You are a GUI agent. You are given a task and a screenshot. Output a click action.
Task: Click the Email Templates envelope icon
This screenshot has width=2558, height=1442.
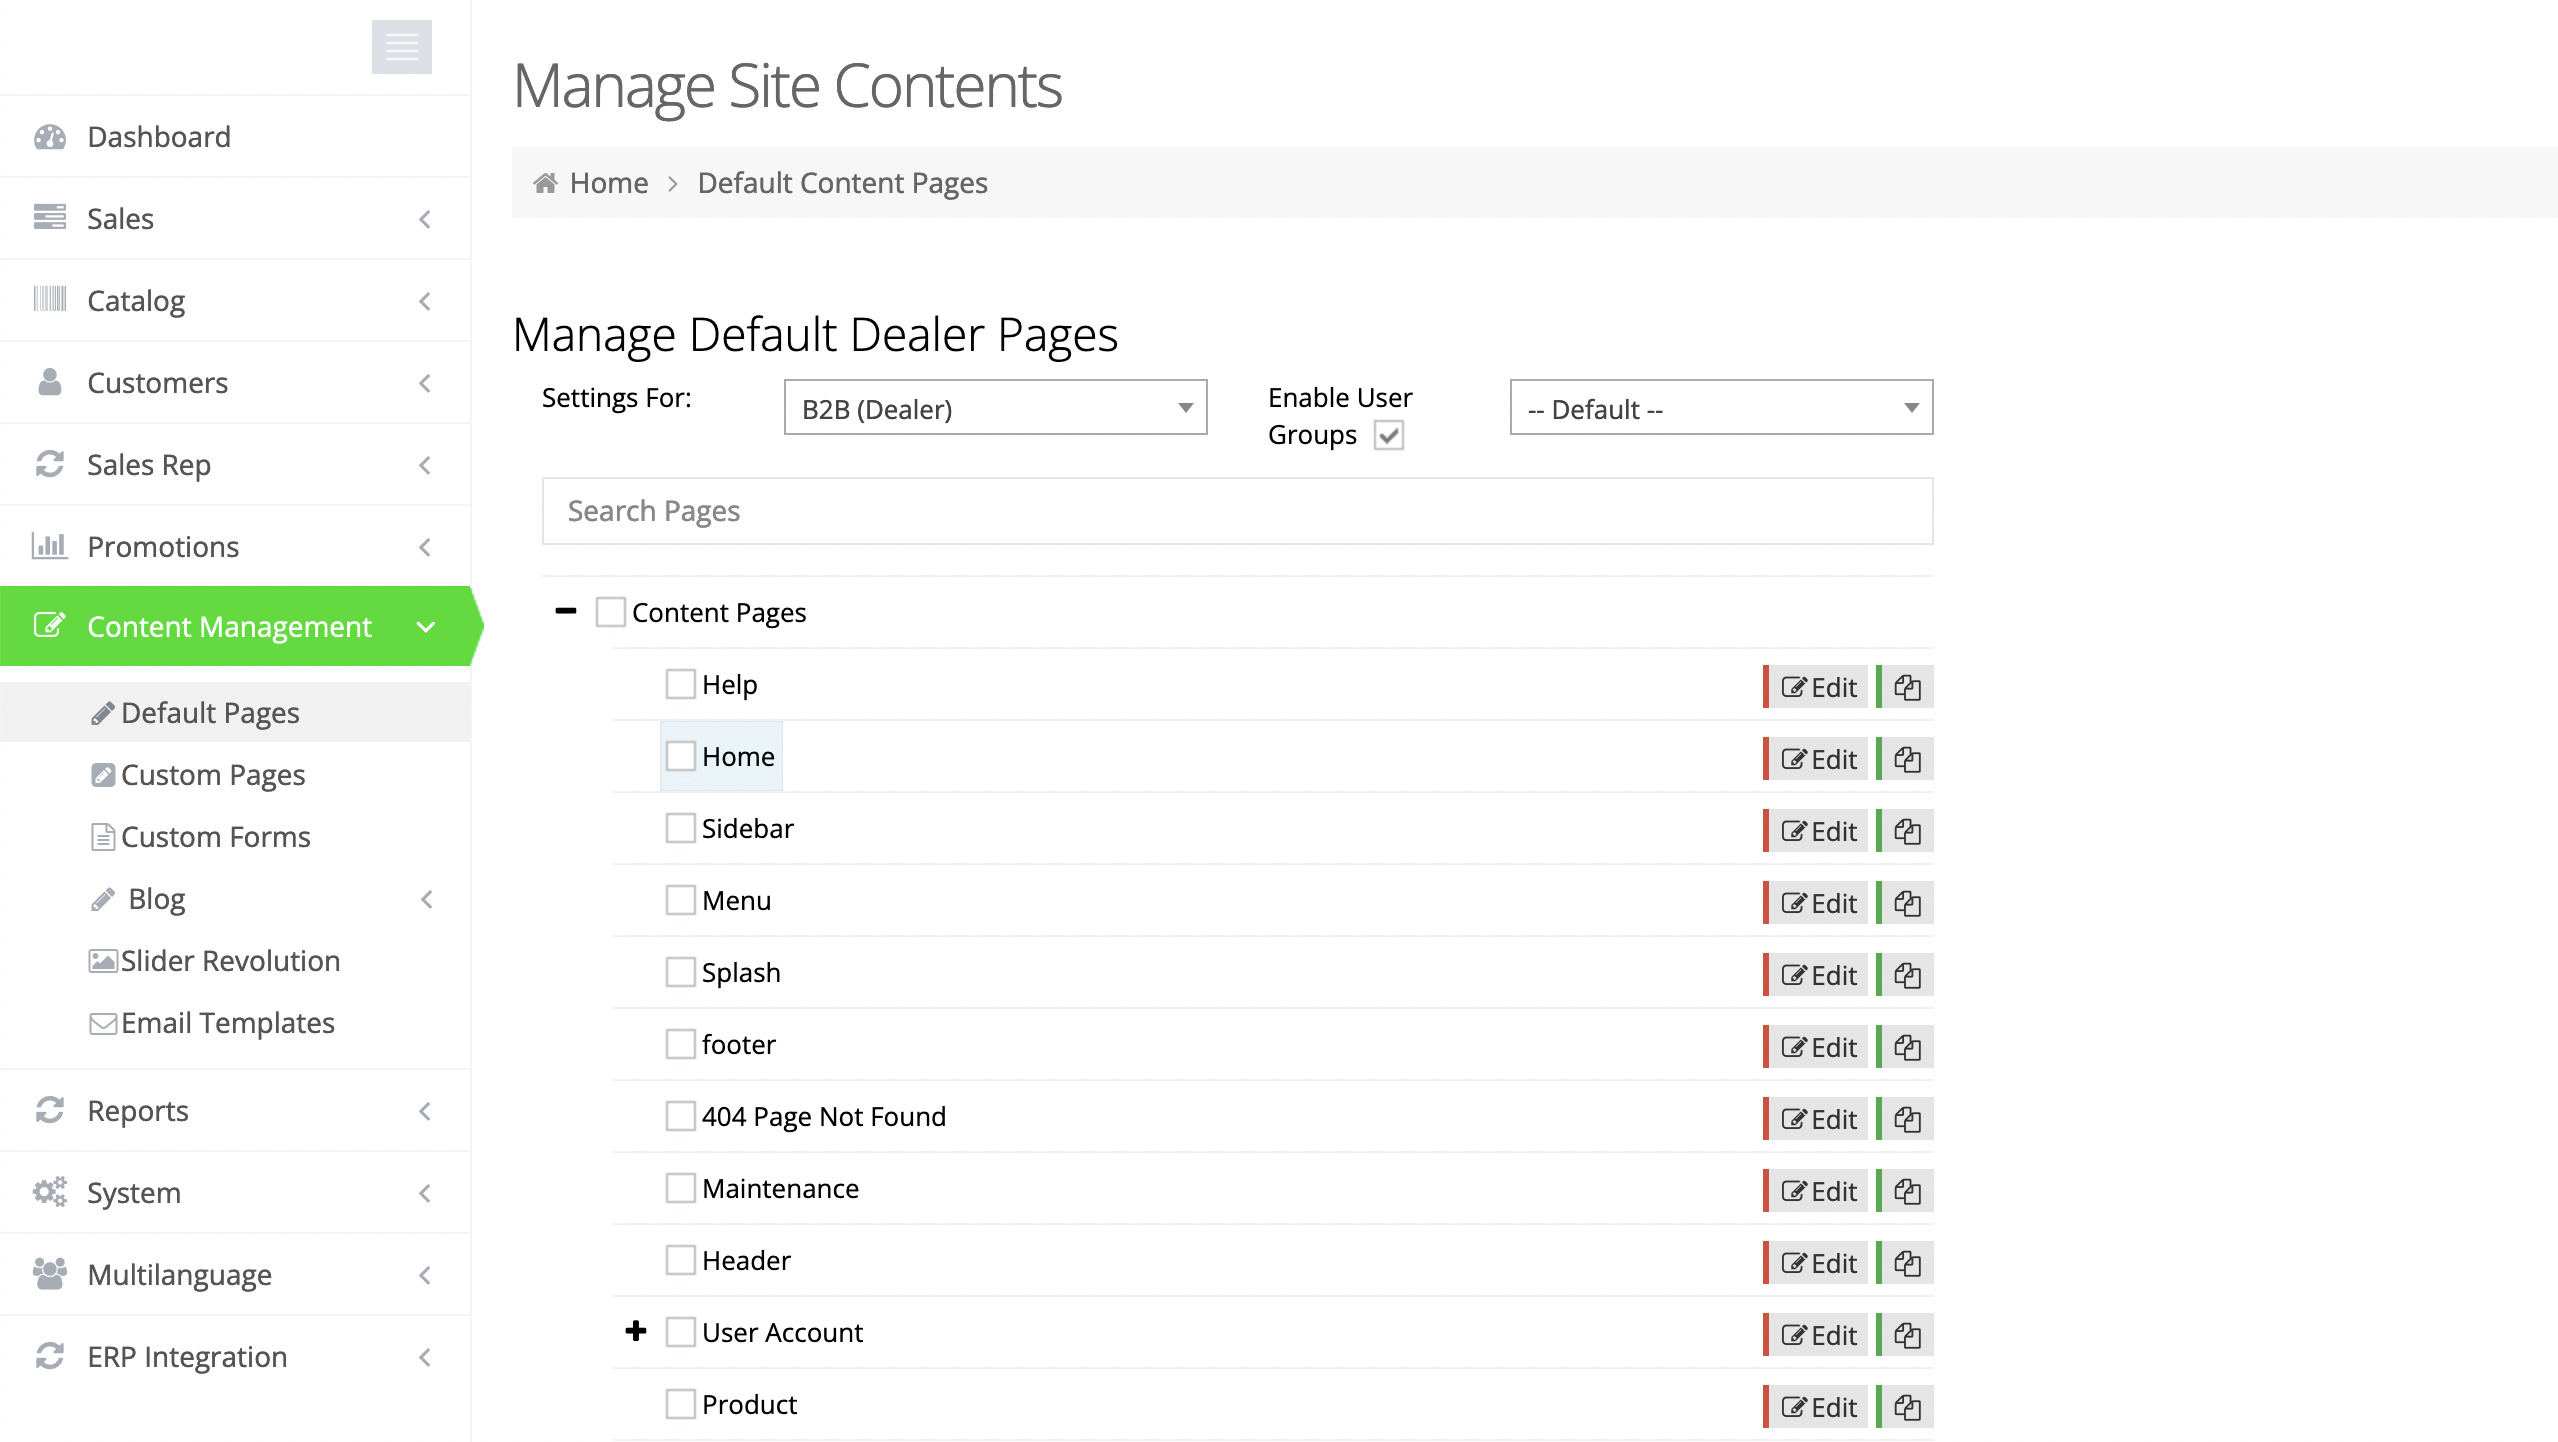(103, 1023)
